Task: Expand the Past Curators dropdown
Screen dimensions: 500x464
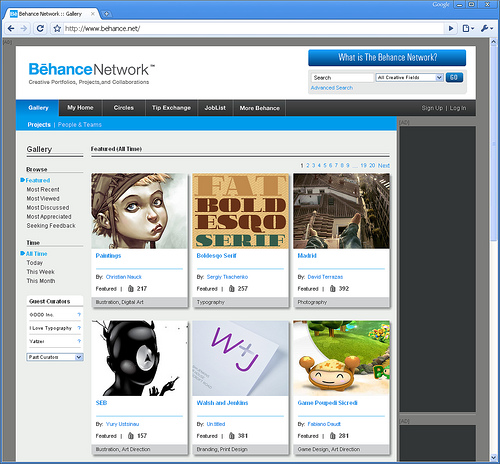Action: point(55,357)
